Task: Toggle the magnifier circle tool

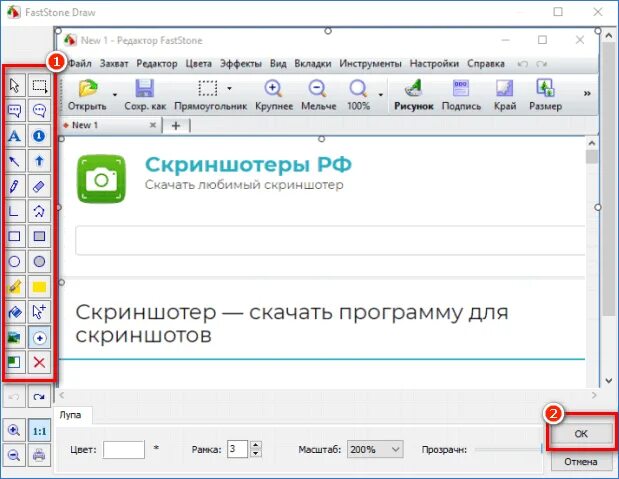Action: click(39, 338)
